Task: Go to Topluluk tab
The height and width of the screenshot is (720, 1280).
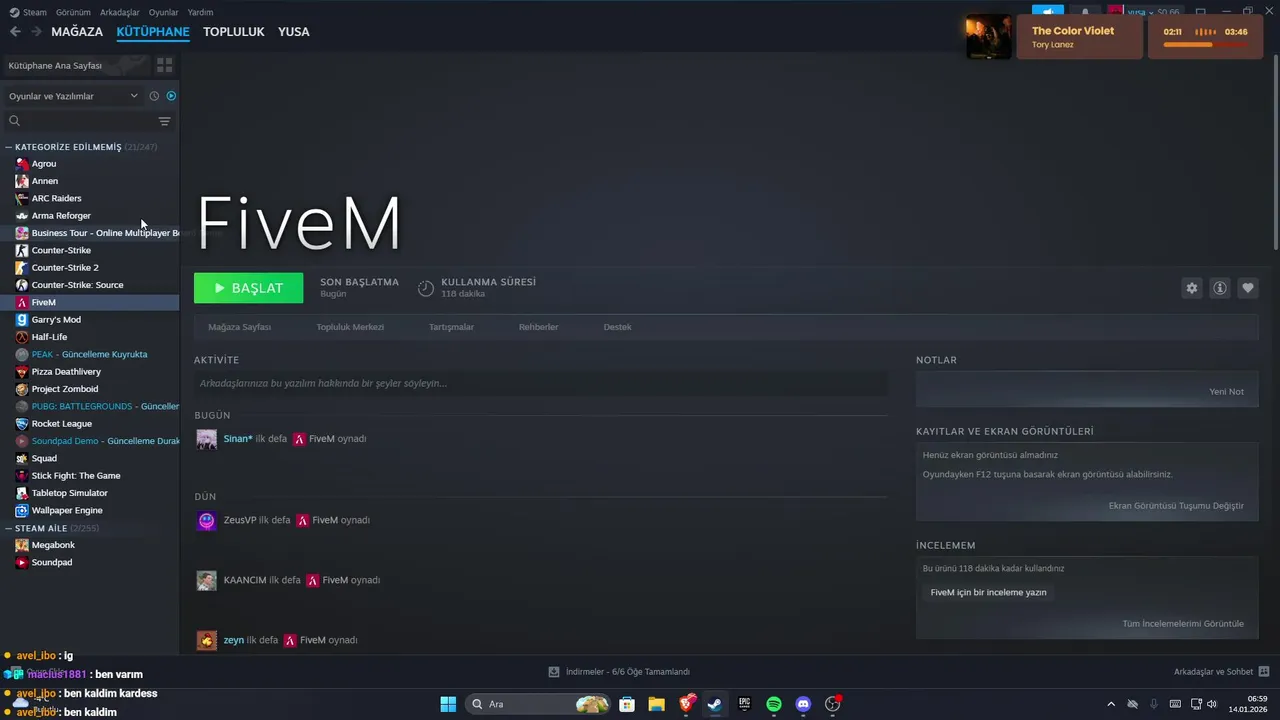Action: click(234, 32)
